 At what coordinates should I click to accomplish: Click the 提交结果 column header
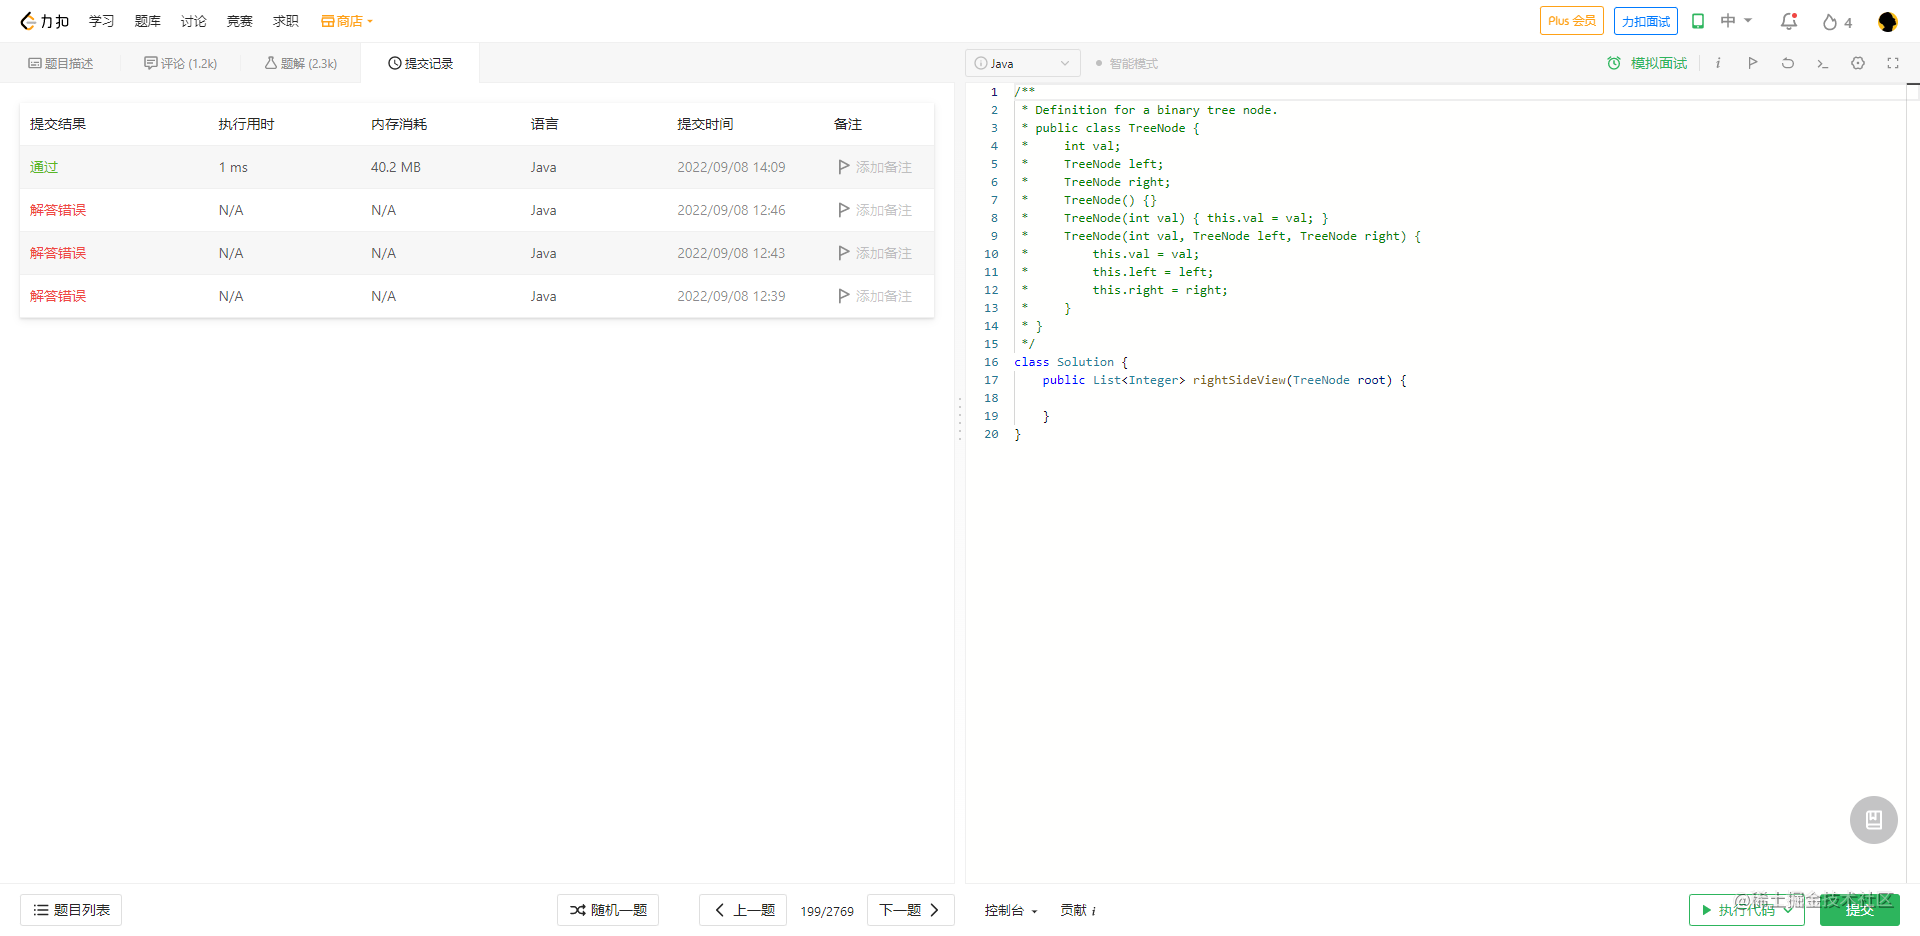[58, 124]
